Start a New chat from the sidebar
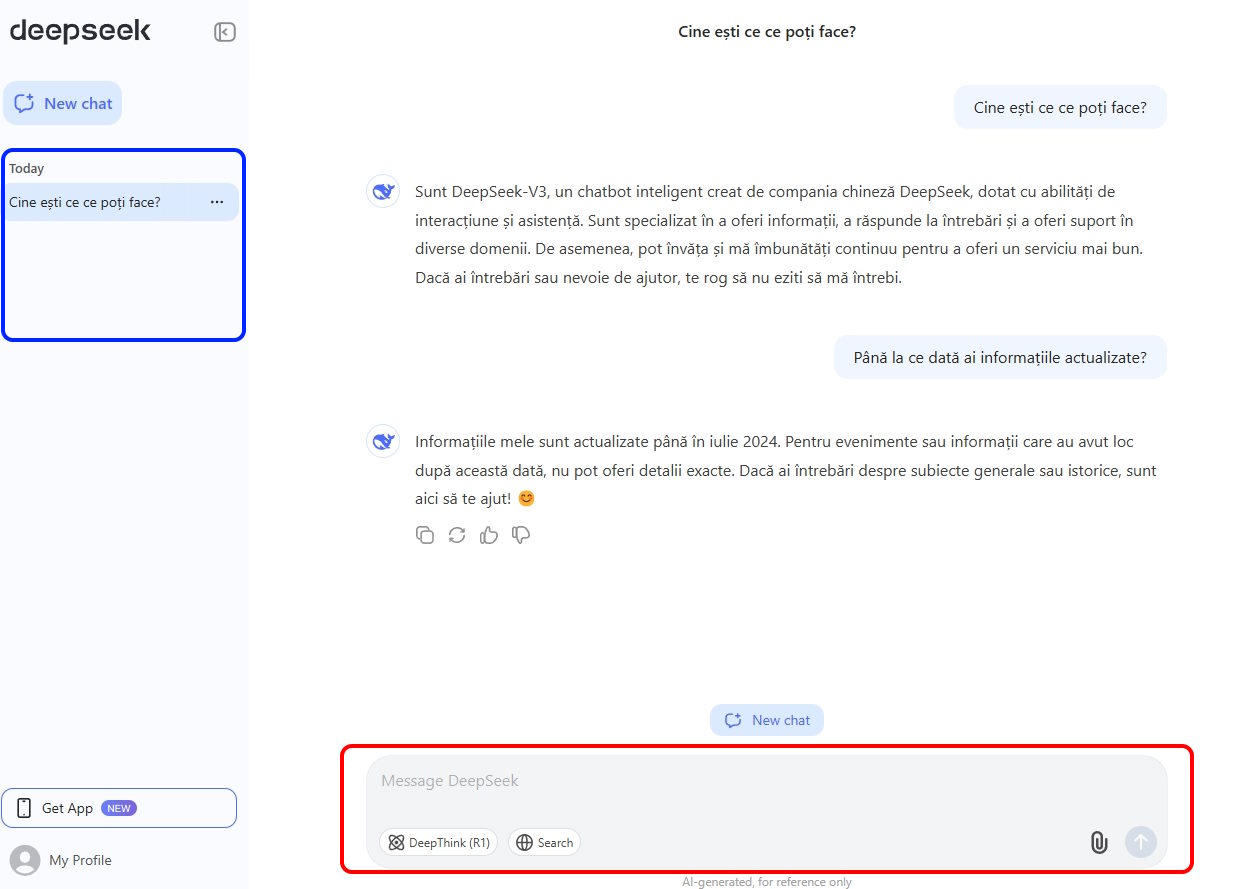The image size is (1255, 889). coord(63,102)
